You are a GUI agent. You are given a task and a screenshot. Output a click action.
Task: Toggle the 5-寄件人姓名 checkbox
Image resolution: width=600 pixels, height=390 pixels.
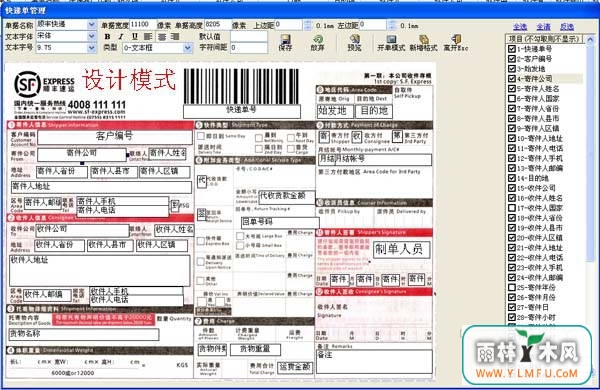click(x=512, y=89)
